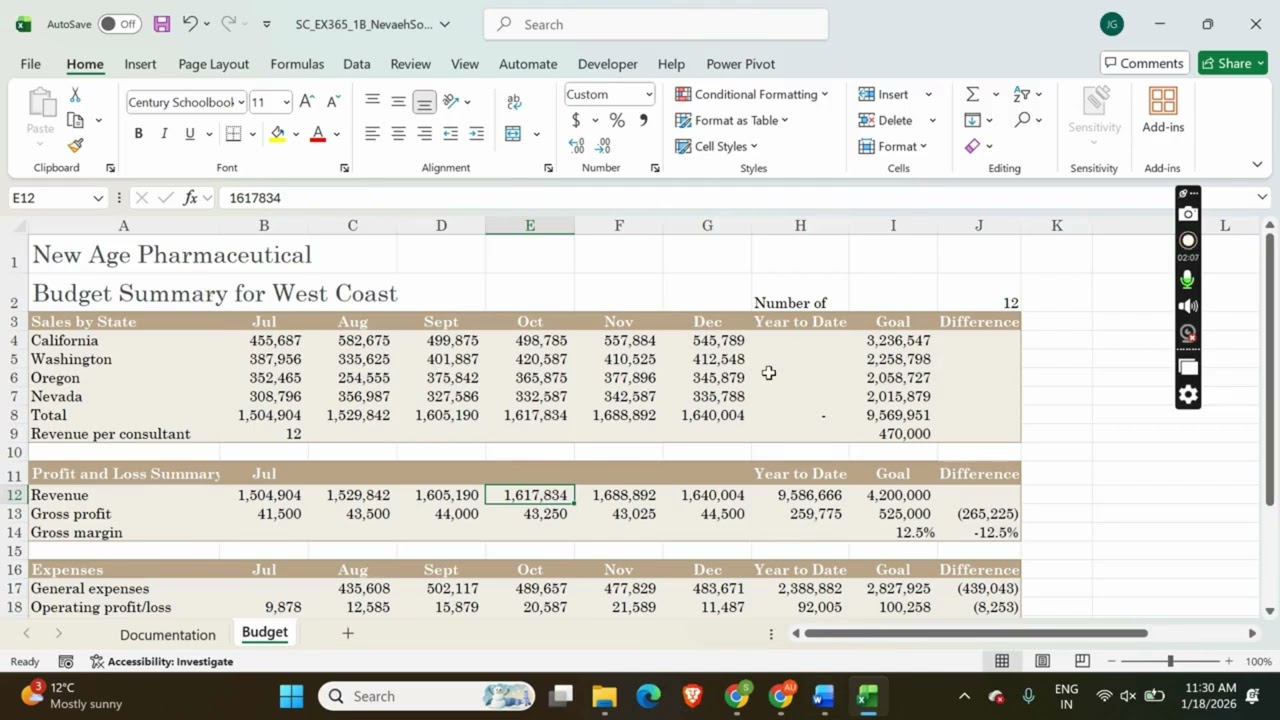Switch to Page Layout view in status bar

point(1042,661)
